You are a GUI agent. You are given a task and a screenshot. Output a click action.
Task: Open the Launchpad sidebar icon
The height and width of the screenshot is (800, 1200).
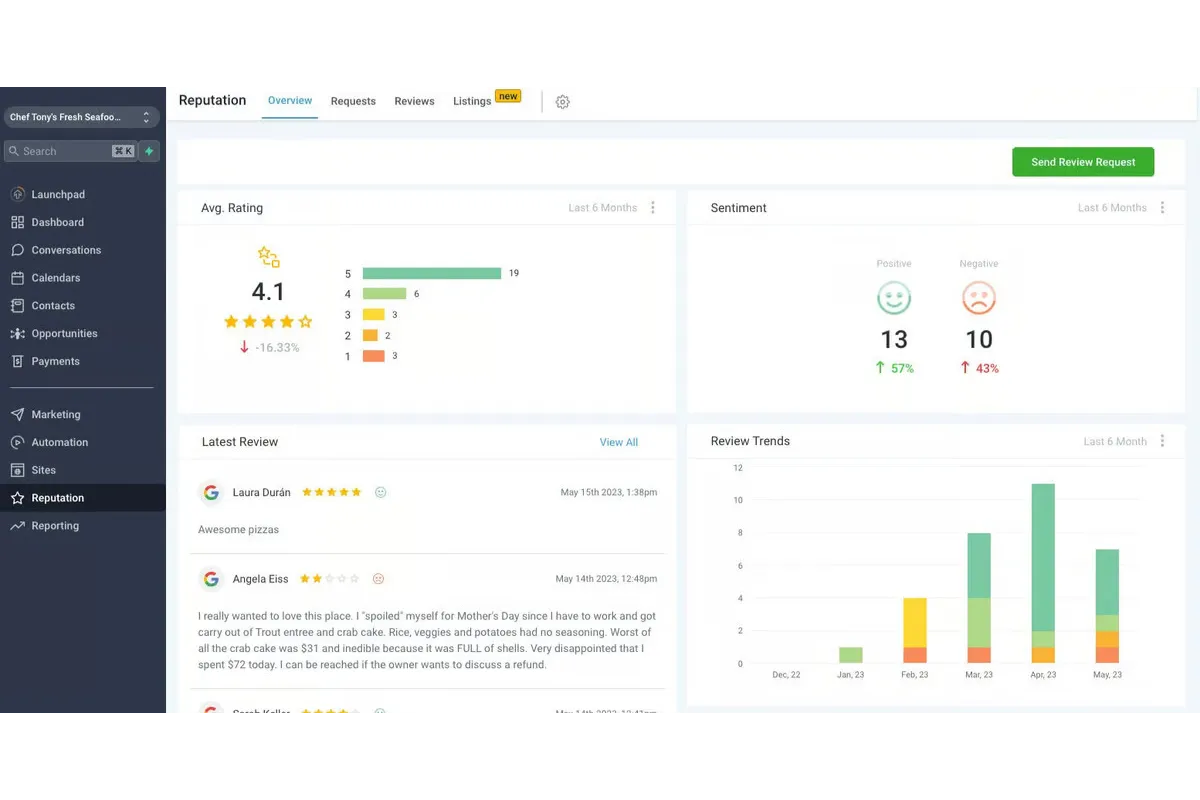(x=18, y=194)
